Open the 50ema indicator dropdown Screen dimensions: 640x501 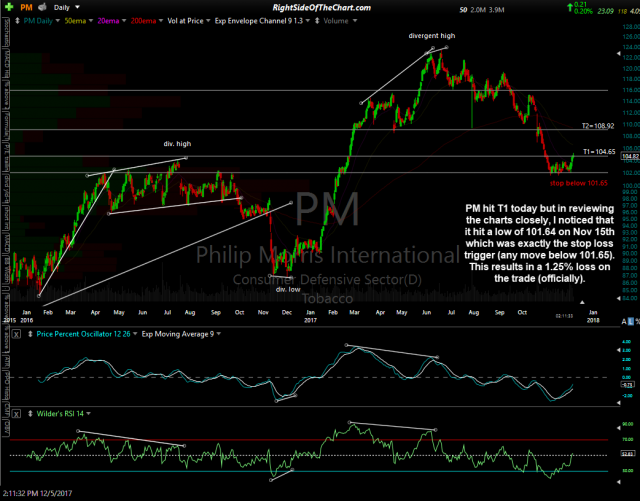91,20
